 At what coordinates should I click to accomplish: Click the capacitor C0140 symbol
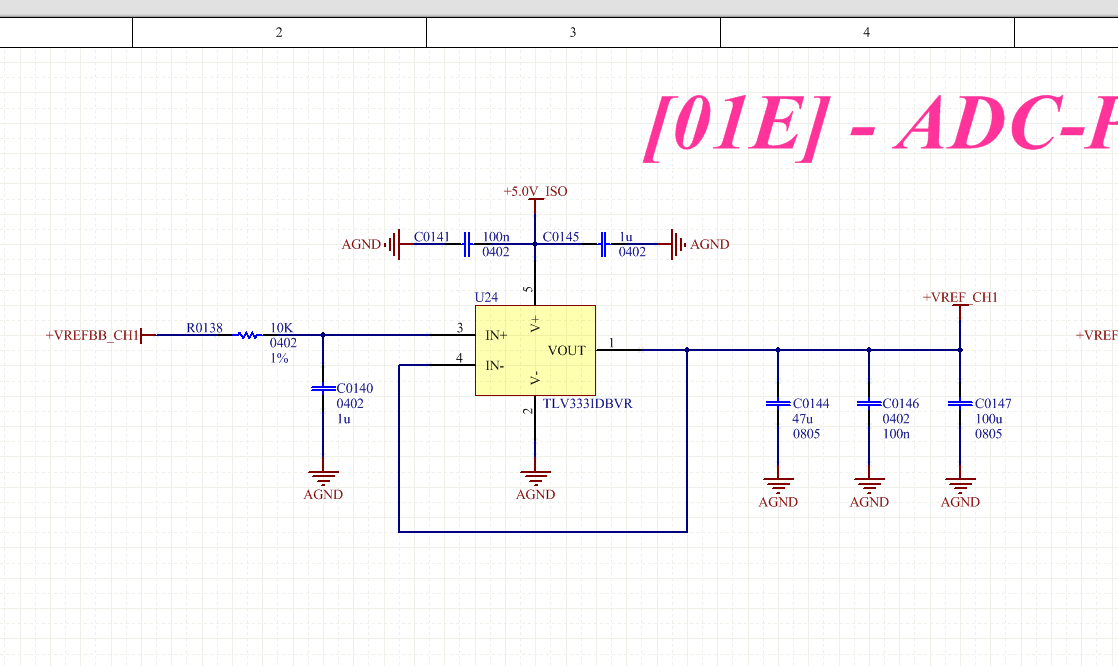323,389
